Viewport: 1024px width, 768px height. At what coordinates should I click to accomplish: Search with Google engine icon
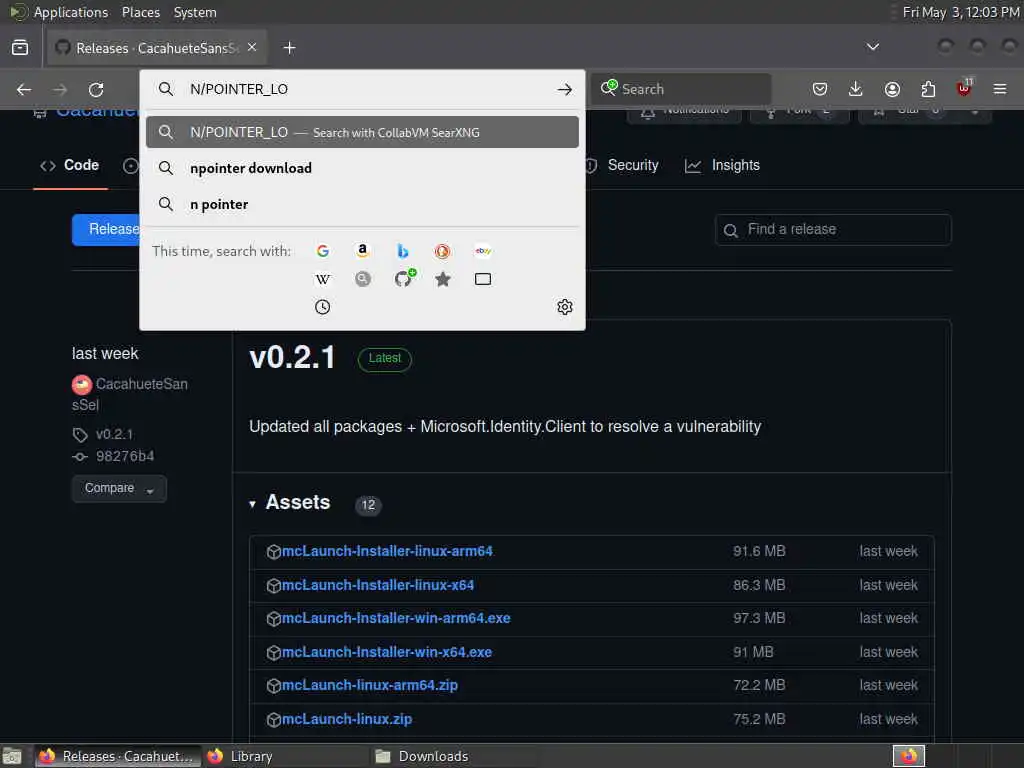[x=323, y=251]
